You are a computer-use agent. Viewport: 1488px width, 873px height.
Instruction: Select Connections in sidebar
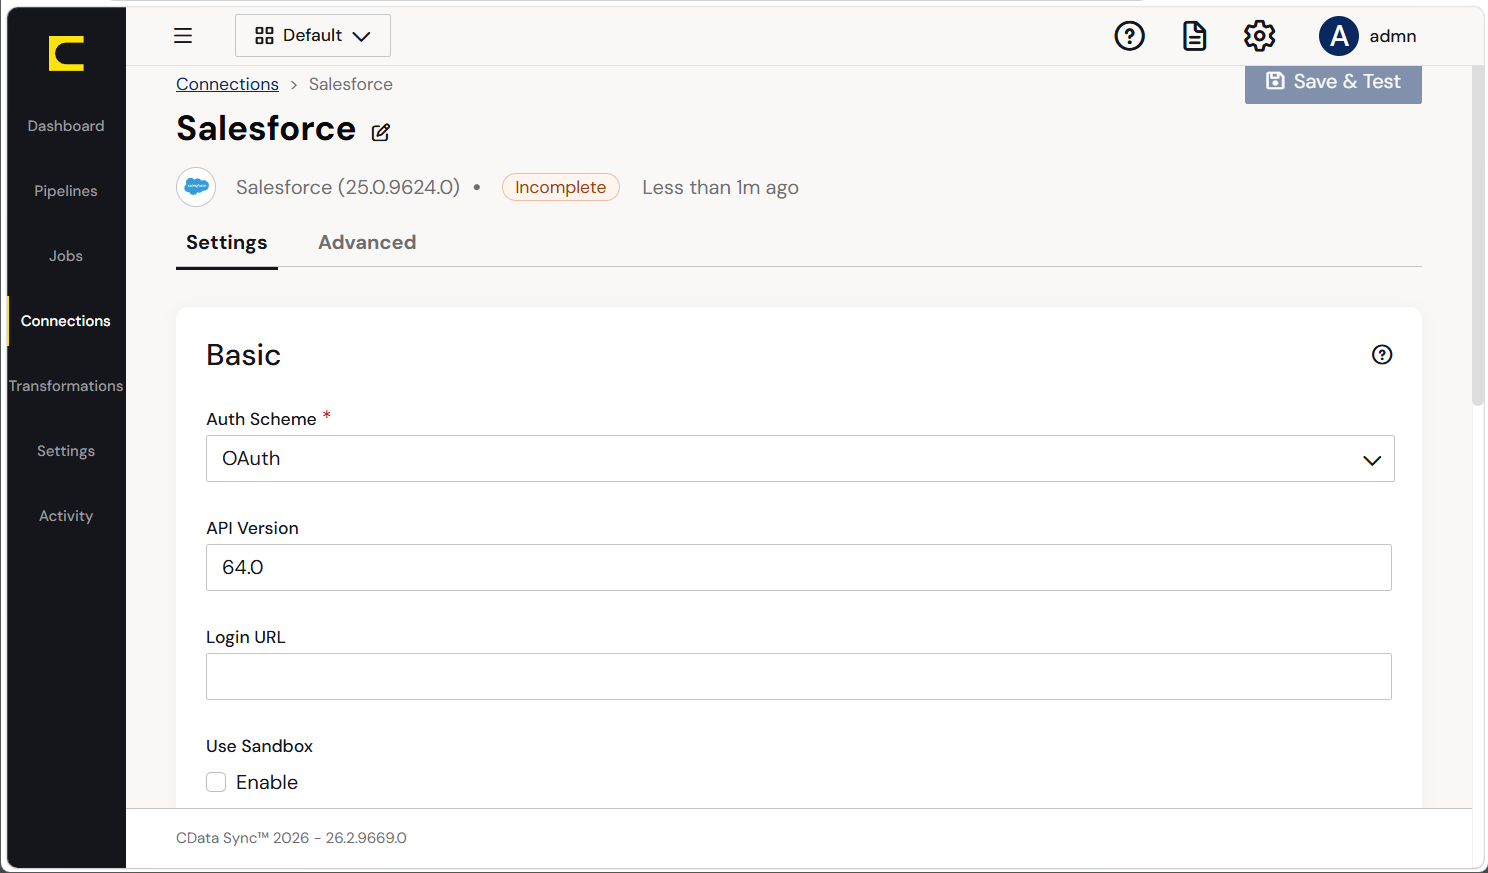pos(66,321)
